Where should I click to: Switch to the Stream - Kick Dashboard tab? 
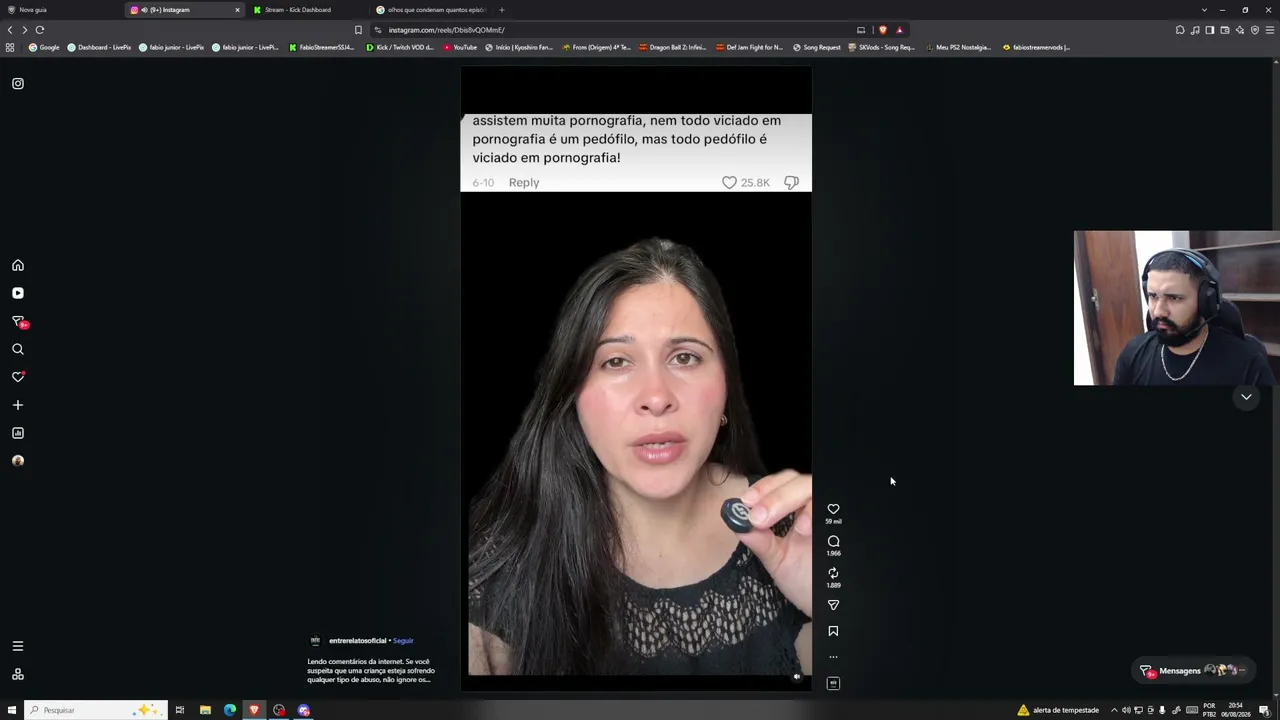pos(307,10)
